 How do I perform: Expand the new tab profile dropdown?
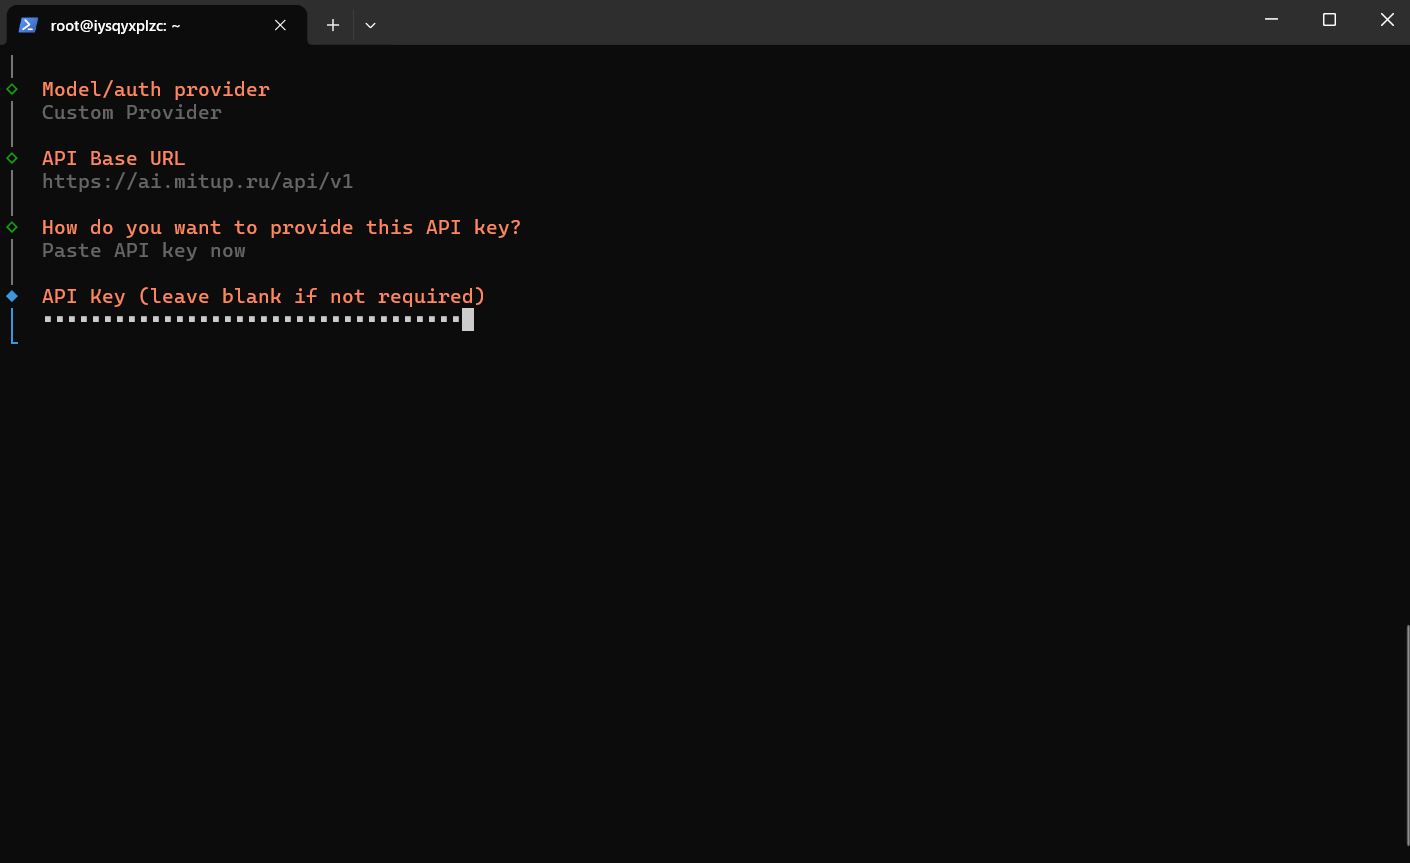pos(370,25)
